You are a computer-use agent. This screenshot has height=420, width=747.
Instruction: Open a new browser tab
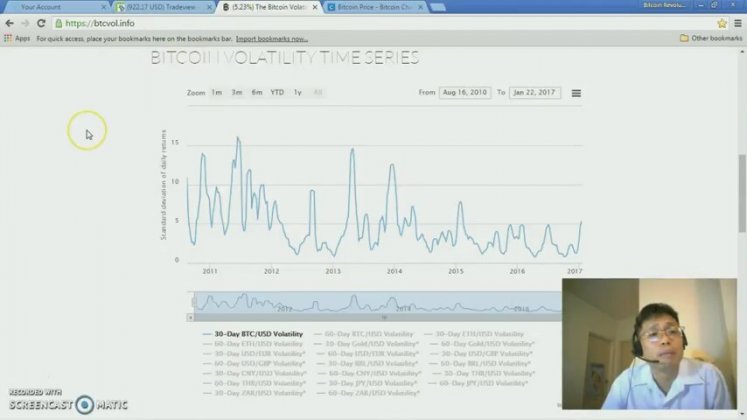tap(438, 7)
